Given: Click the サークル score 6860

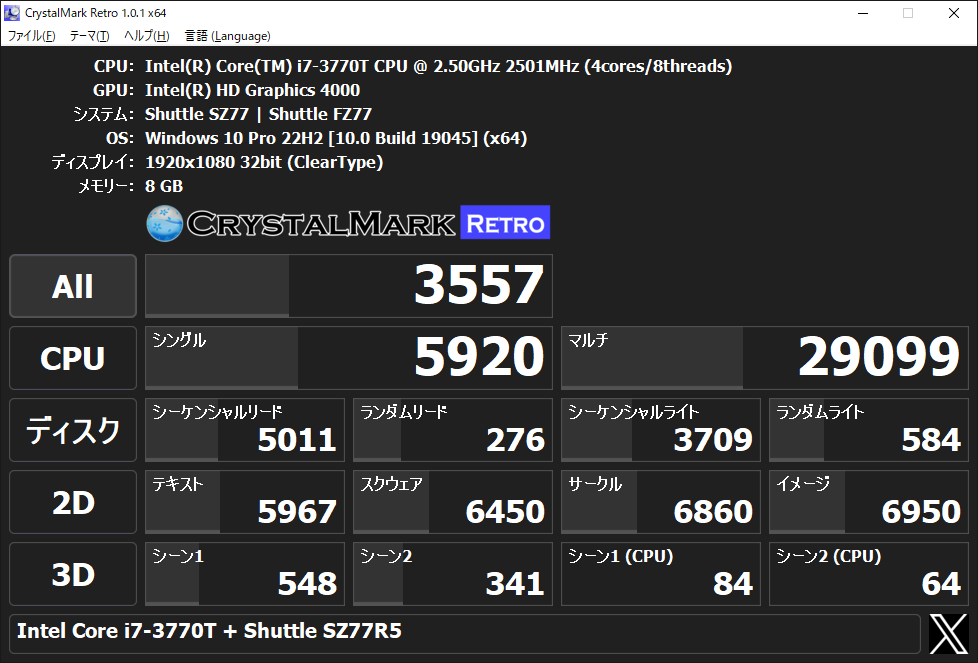Looking at the screenshot, I should click(x=661, y=502).
